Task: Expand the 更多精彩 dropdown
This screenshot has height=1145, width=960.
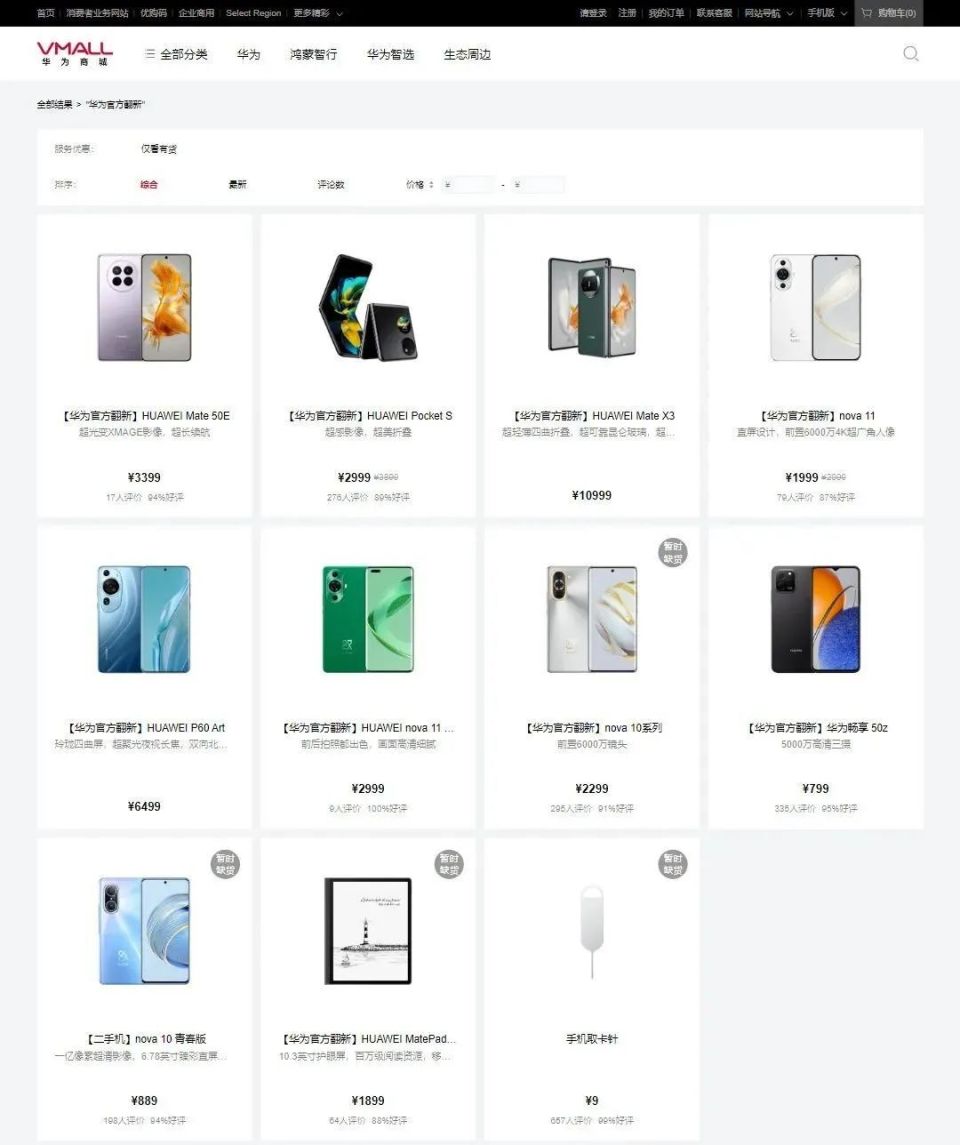Action: pyautogui.click(x=318, y=13)
